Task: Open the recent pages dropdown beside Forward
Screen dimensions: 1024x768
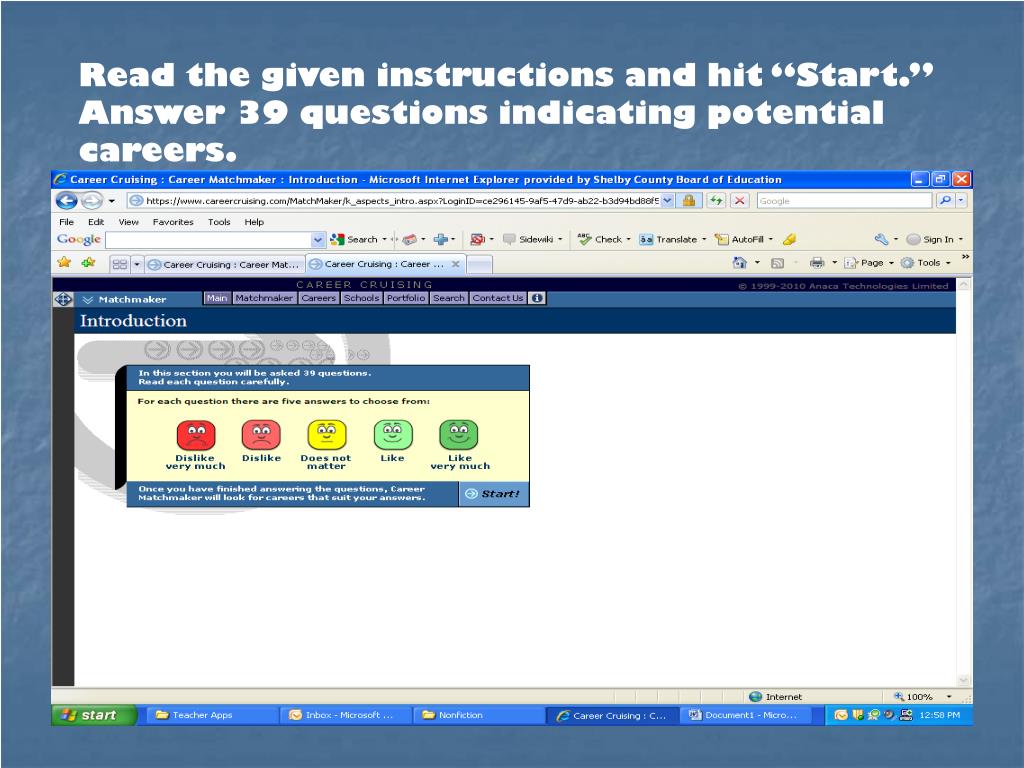Action: [112, 201]
